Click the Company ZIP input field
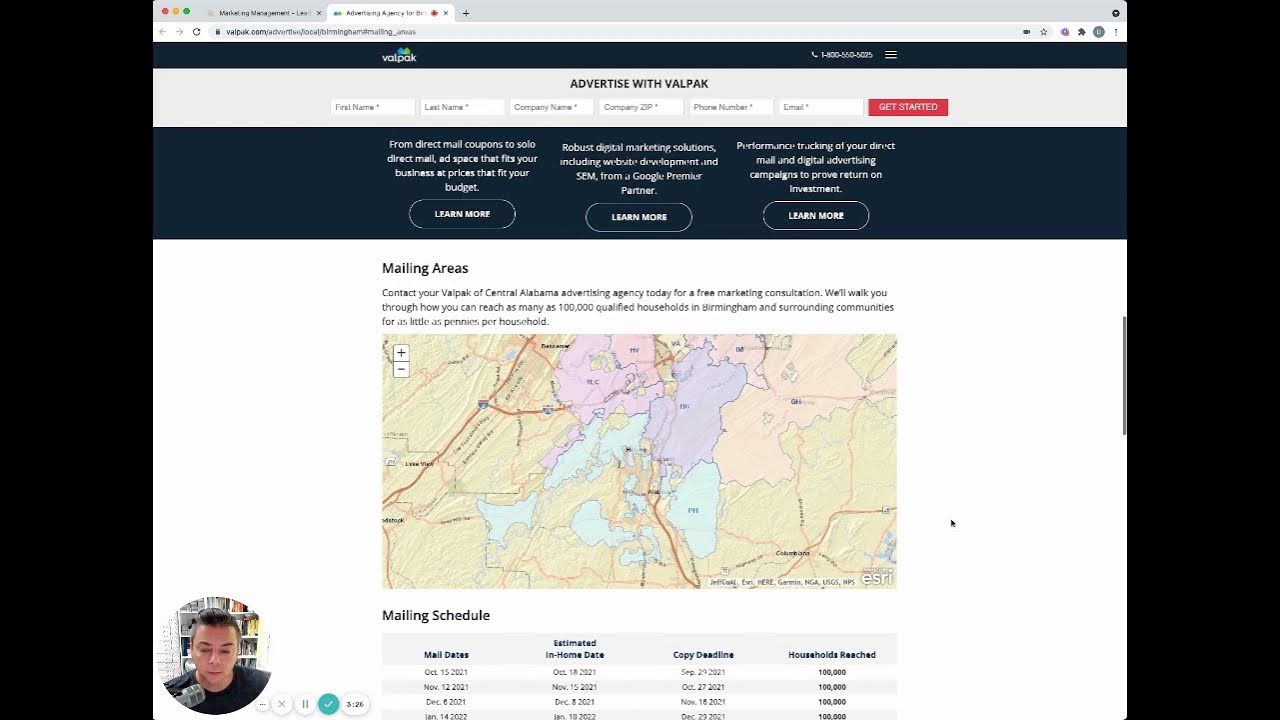1280x720 pixels. (641, 107)
